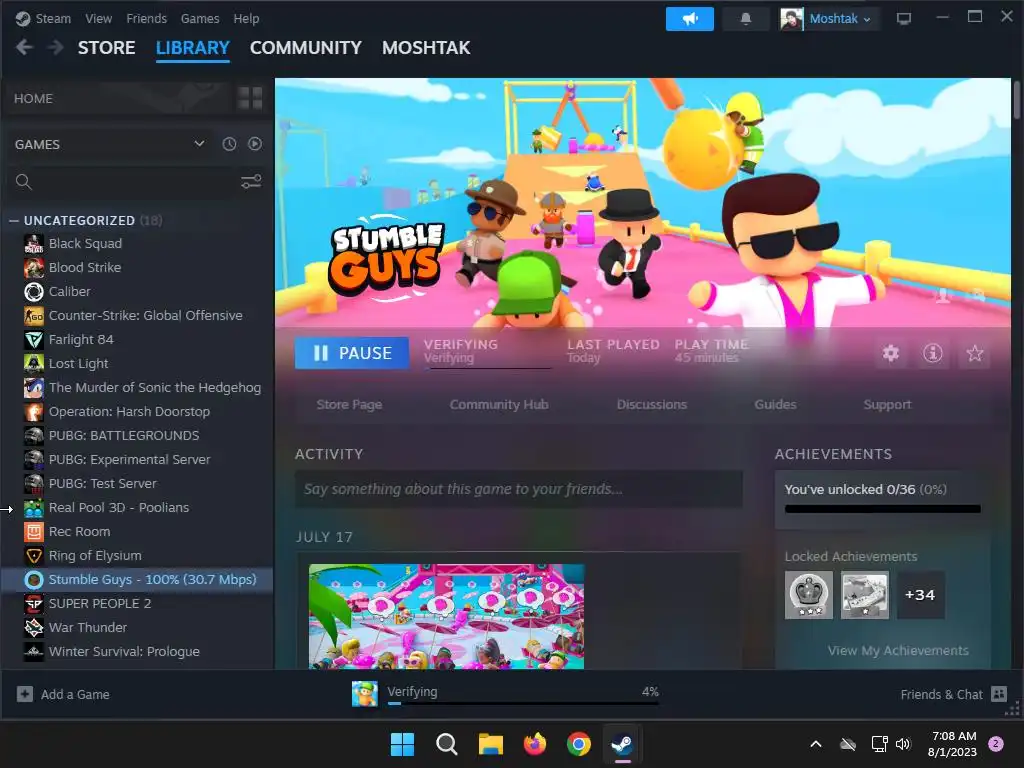1024x768 pixels.
Task: Open the View menu
Action: (x=99, y=19)
